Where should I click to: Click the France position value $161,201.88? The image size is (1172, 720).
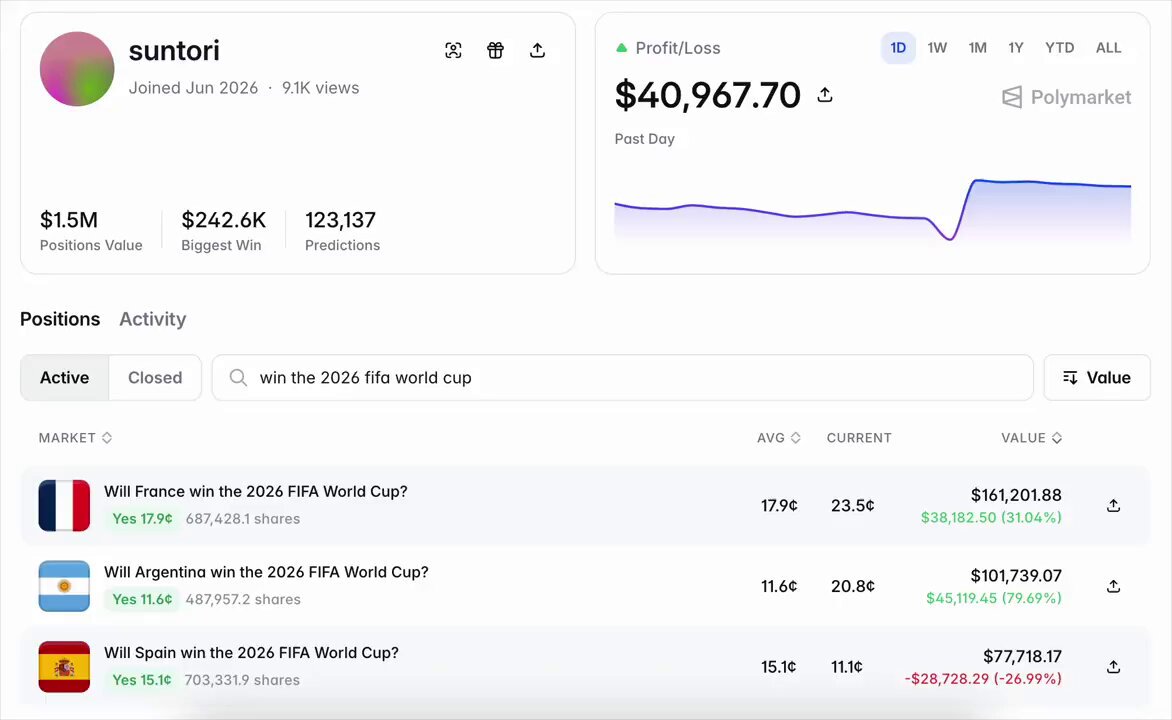[1016, 495]
